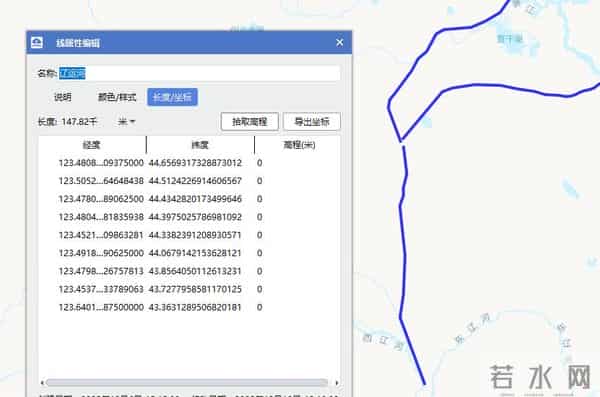This screenshot has height=397, width=600.
Task: Click the 拾取高程 button
Action: [x=249, y=122]
